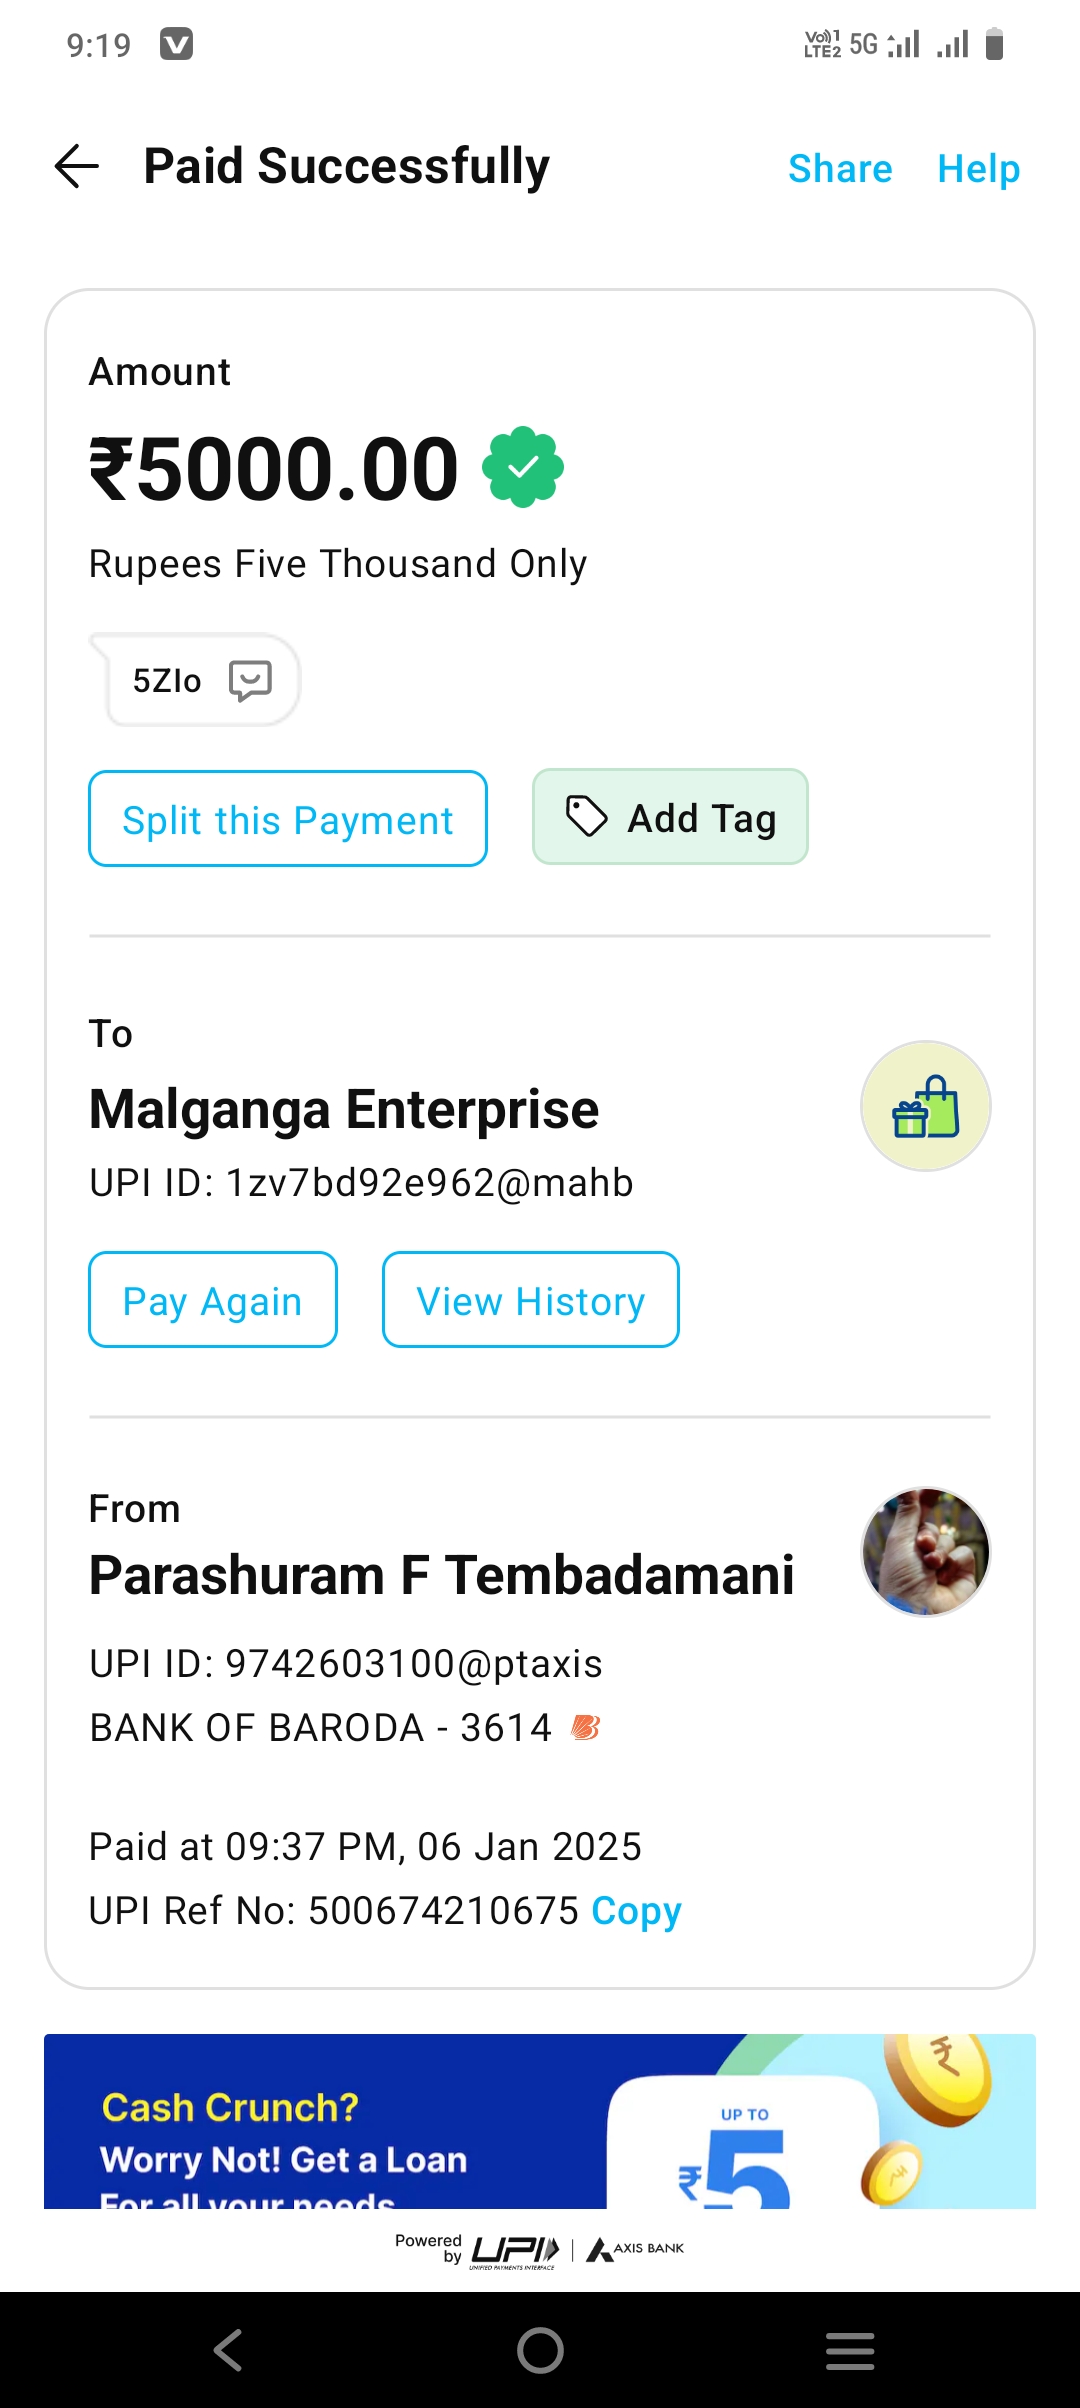Share this payment receipt
Screen dimensions: 1080x2408
tap(840, 169)
